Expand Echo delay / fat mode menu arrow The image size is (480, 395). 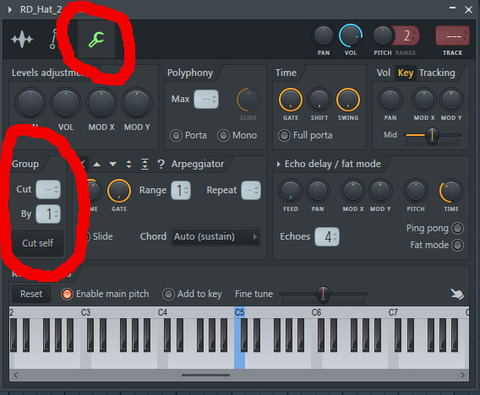coord(278,164)
